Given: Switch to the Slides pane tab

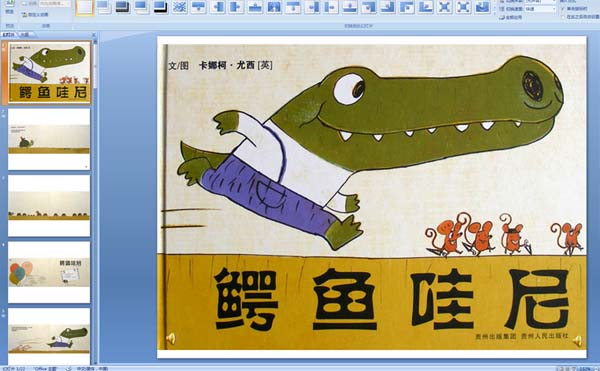Looking at the screenshot, I should (x=9, y=34).
